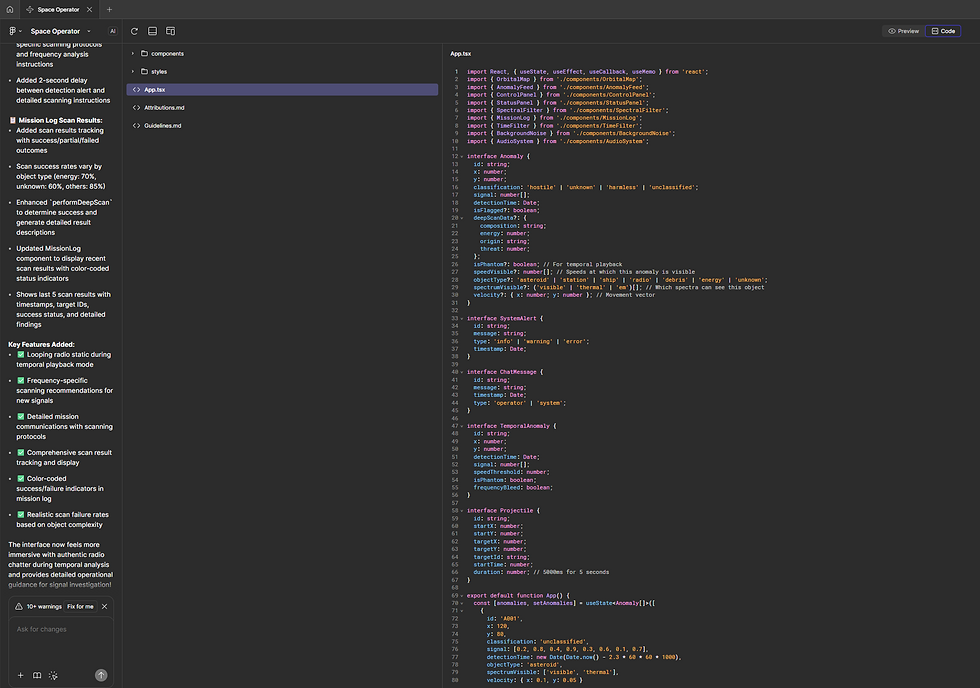Click the Ask for changes input
This screenshot has height=688, width=980.
[x=61, y=641]
